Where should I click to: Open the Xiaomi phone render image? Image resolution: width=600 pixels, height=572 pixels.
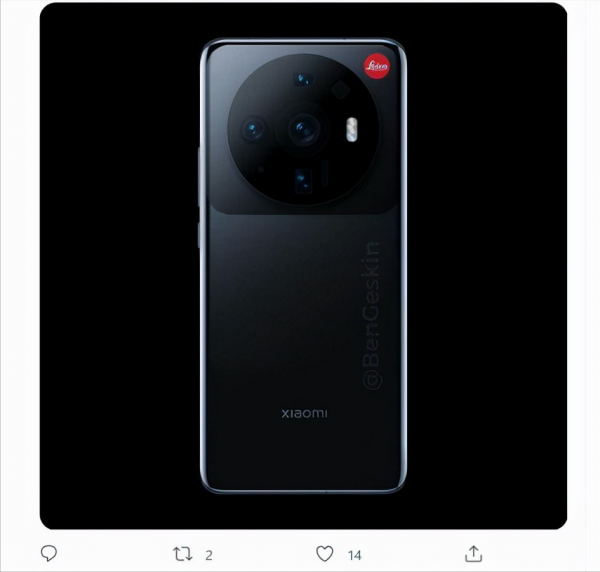click(303, 266)
